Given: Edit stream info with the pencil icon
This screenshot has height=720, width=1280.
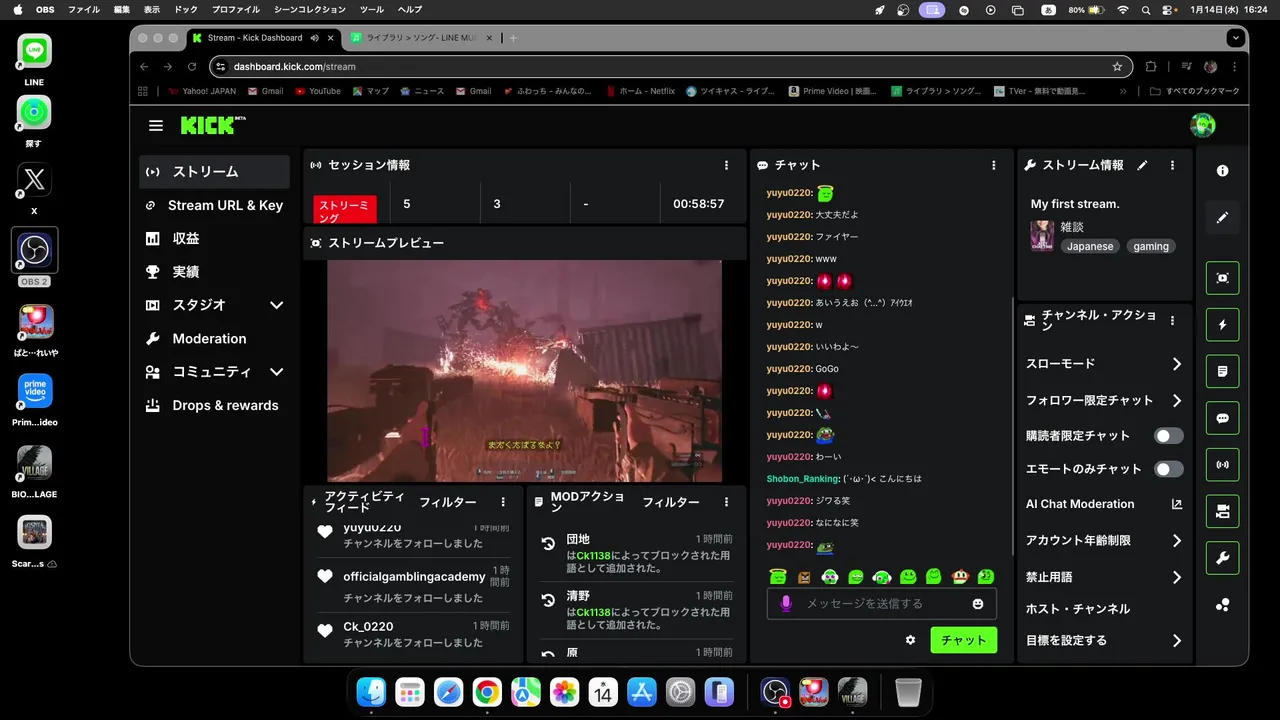Looking at the screenshot, I should coord(1143,165).
